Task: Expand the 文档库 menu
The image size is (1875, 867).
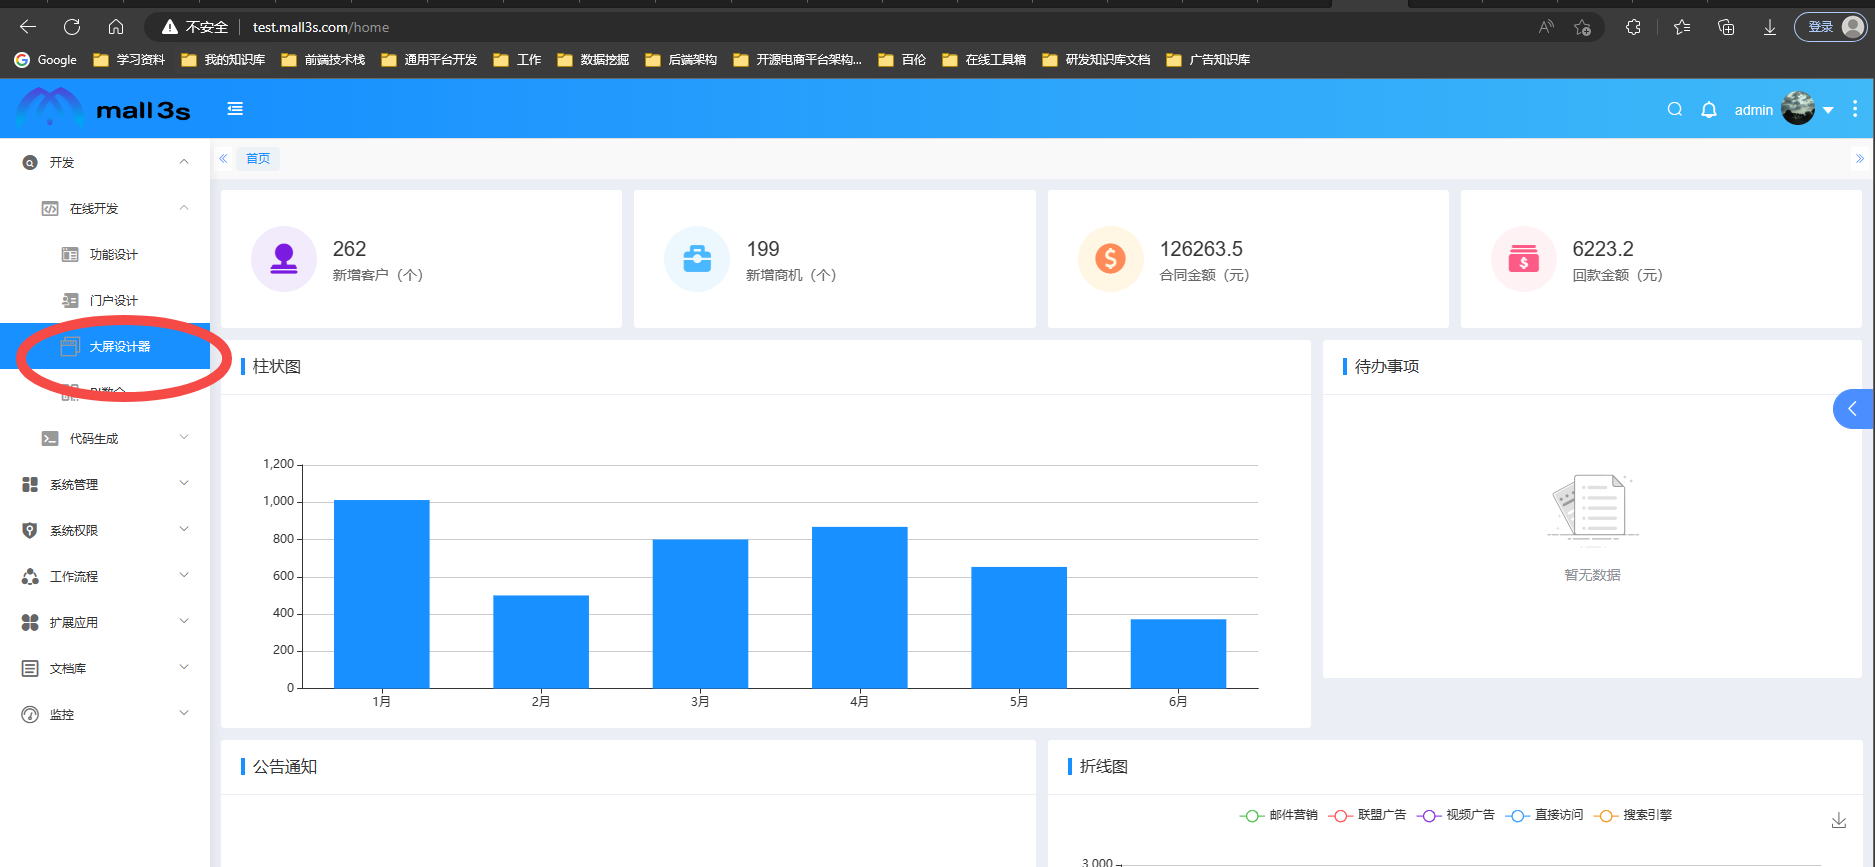Action: click(105, 668)
